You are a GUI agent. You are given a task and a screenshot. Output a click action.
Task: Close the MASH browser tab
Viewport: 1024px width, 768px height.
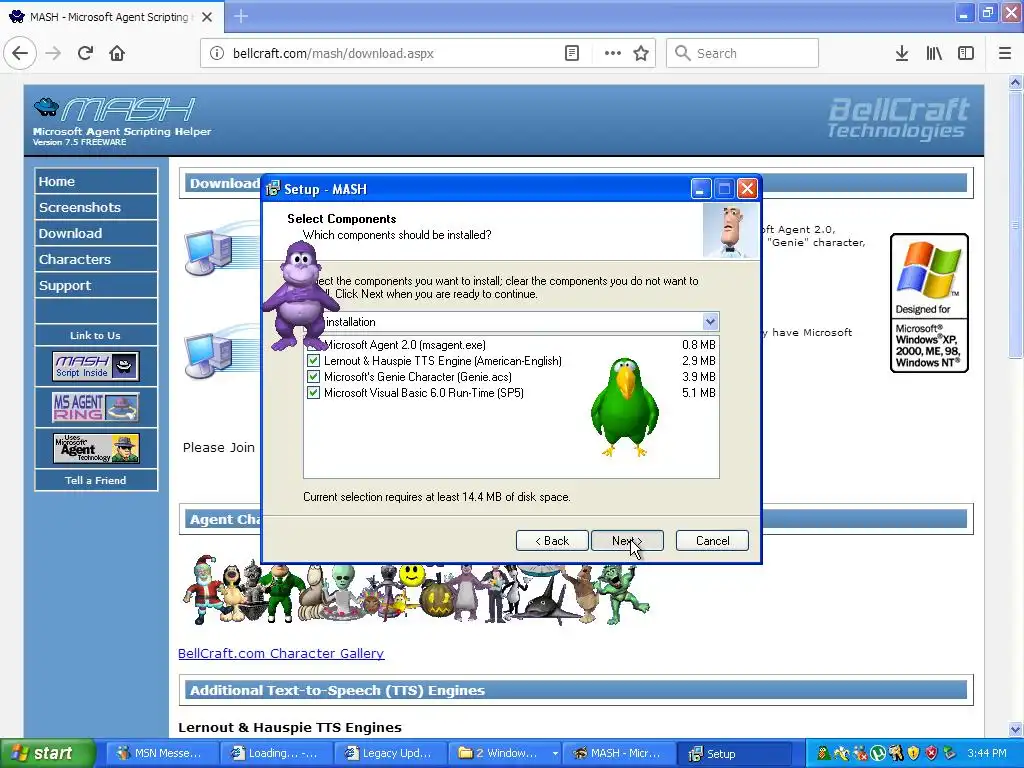tap(207, 17)
